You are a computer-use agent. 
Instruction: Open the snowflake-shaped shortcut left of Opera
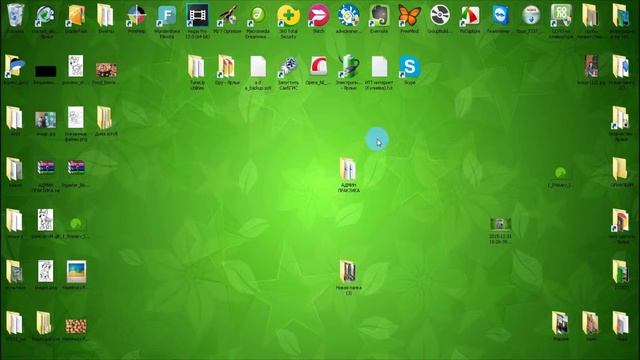288,67
